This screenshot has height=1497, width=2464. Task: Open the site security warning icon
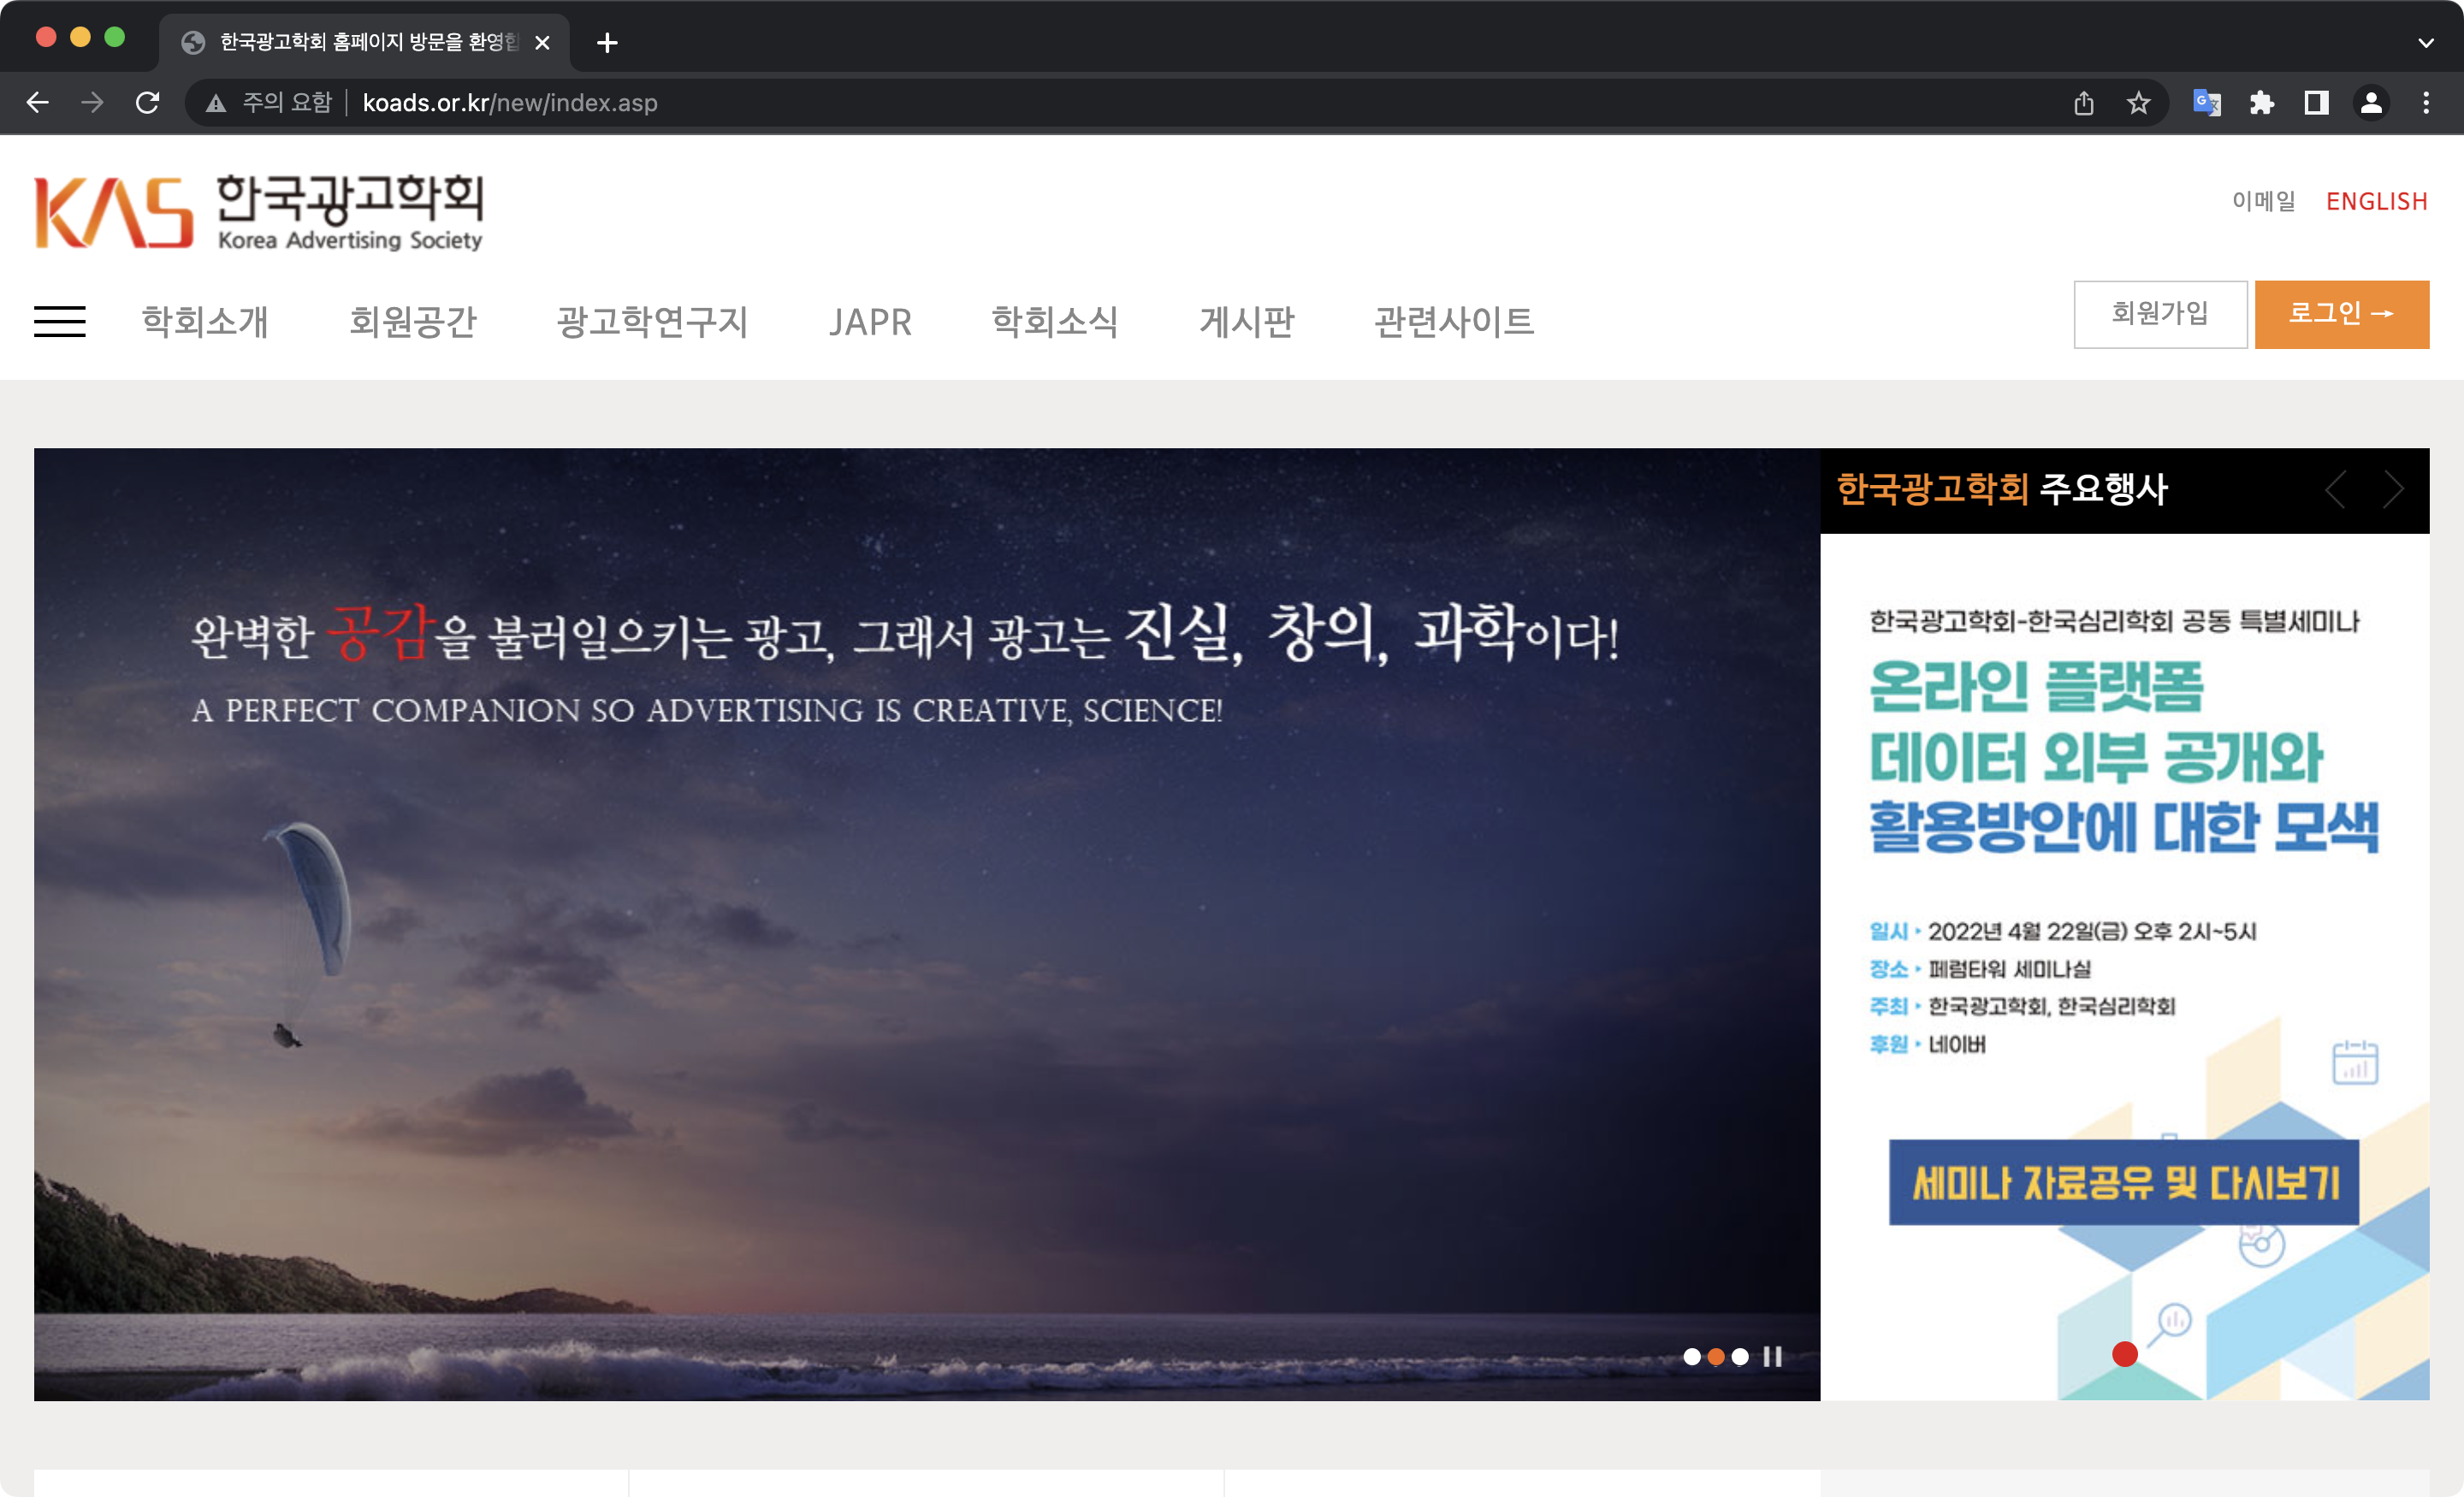pos(216,103)
